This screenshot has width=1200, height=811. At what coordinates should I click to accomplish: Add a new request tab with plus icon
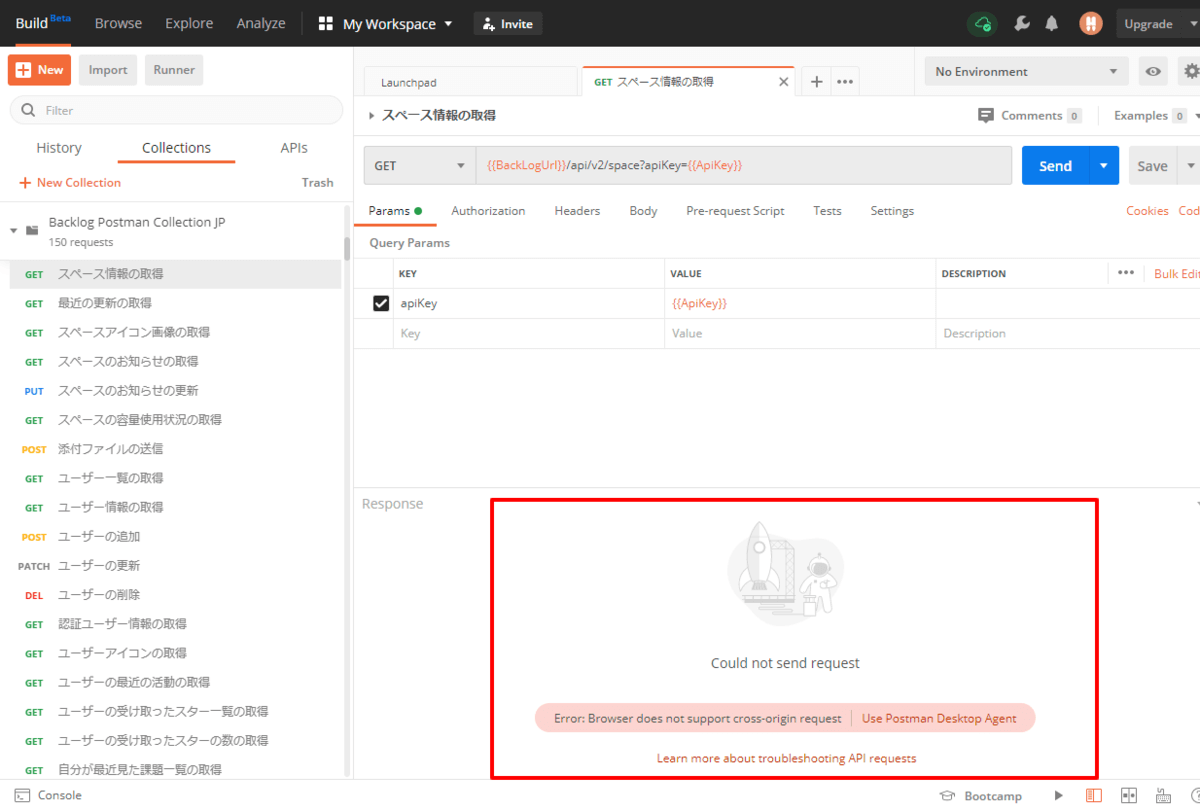pyautogui.click(x=816, y=82)
